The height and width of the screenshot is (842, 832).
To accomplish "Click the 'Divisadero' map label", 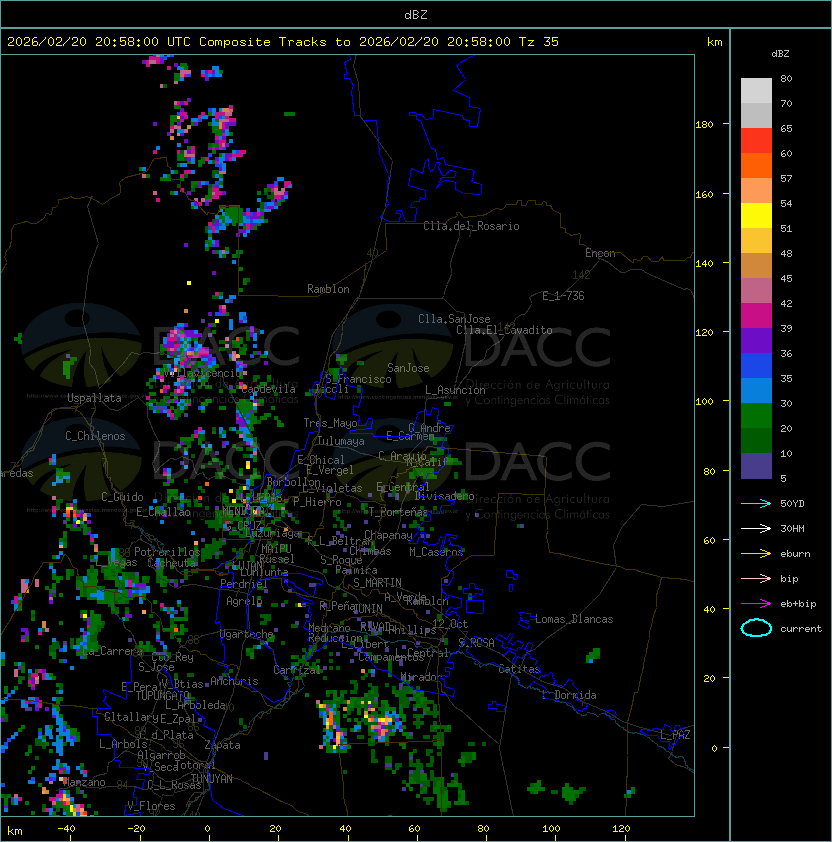I will click(445, 496).
